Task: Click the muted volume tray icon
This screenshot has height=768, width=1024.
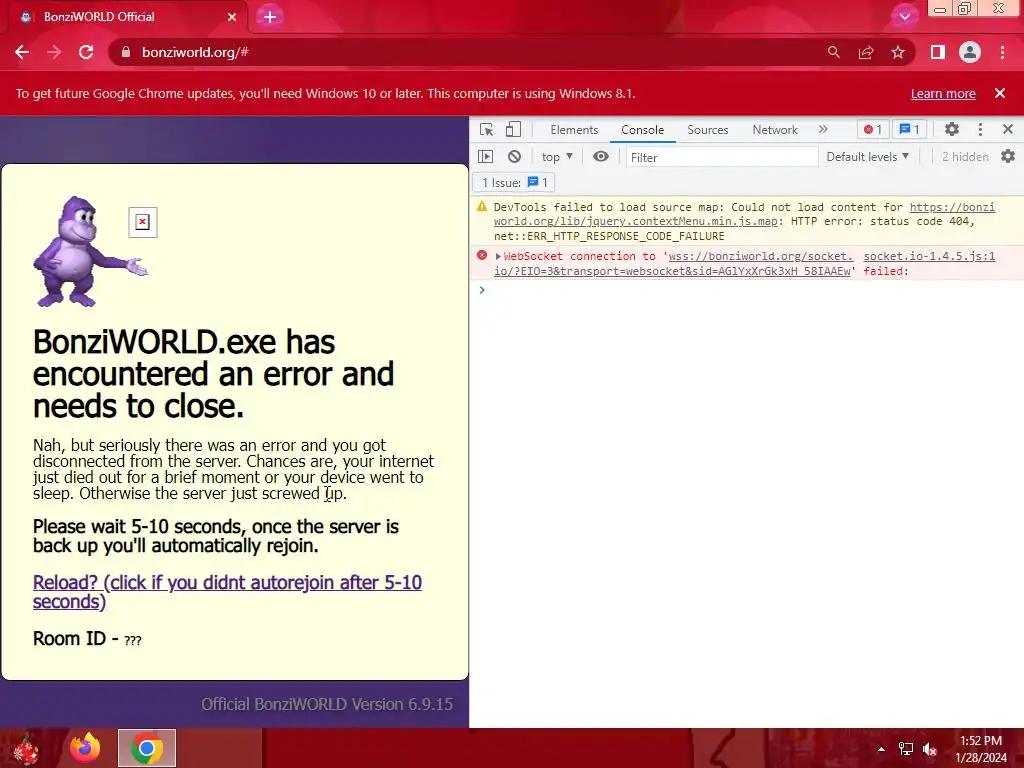Action: click(930, 749)
